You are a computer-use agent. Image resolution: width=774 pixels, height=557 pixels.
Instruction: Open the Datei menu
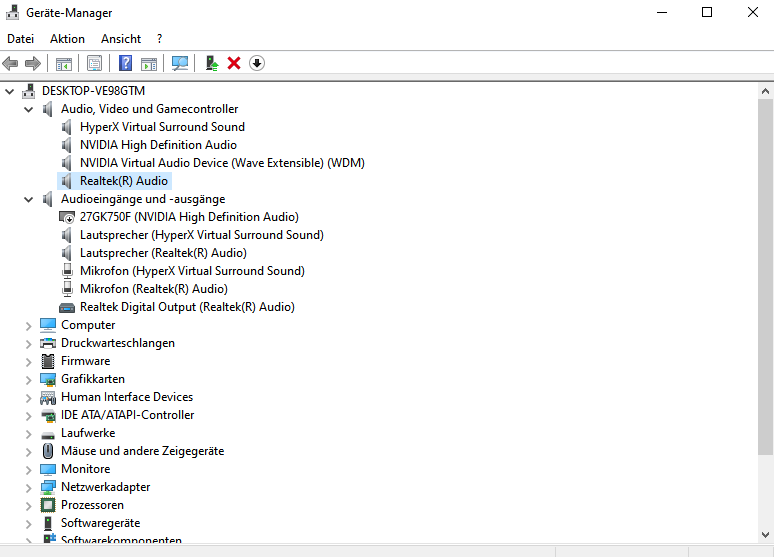pyautogui.click(x=20, y=39)
